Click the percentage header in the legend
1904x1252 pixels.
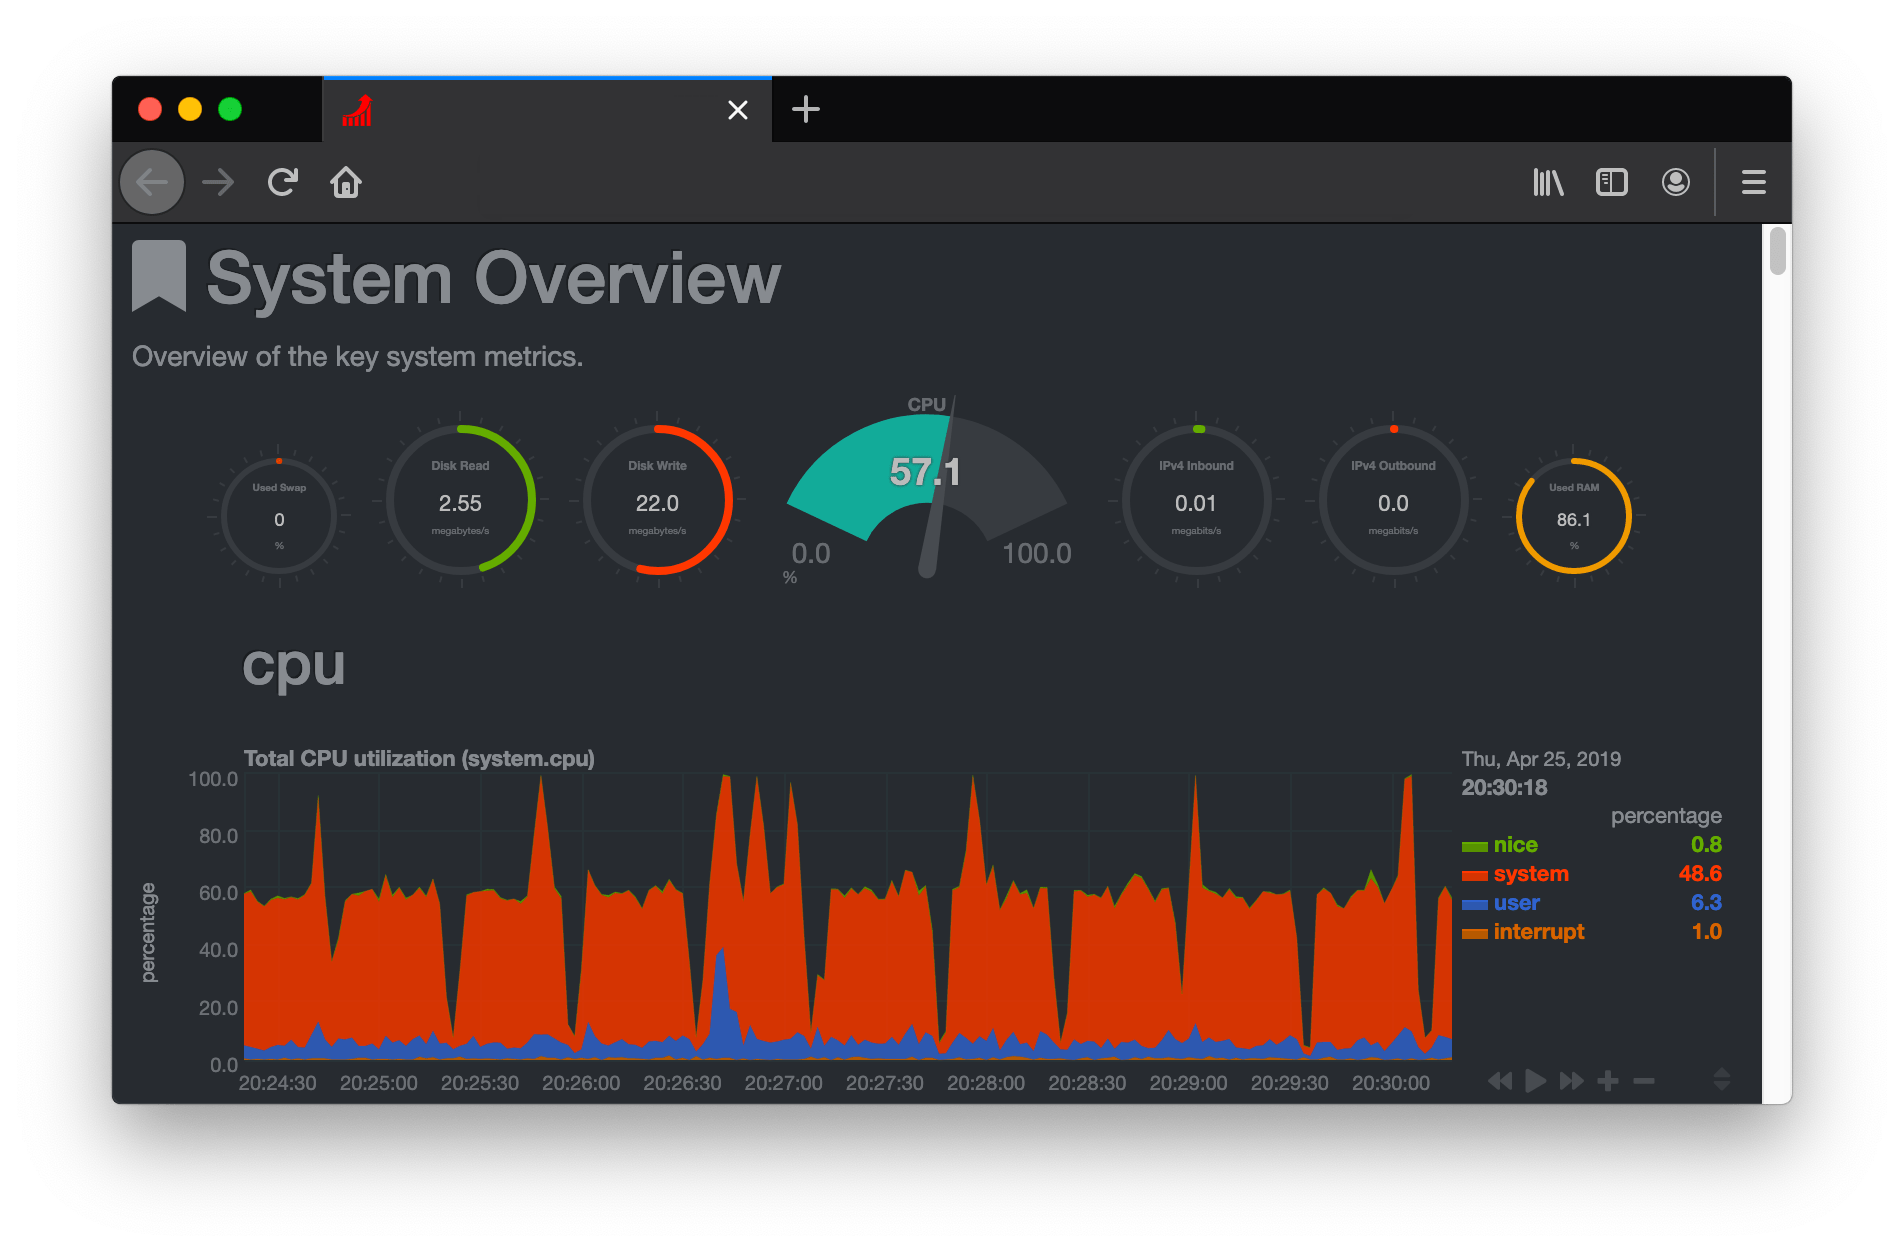pyautogui.click(x=1666, y=816)
